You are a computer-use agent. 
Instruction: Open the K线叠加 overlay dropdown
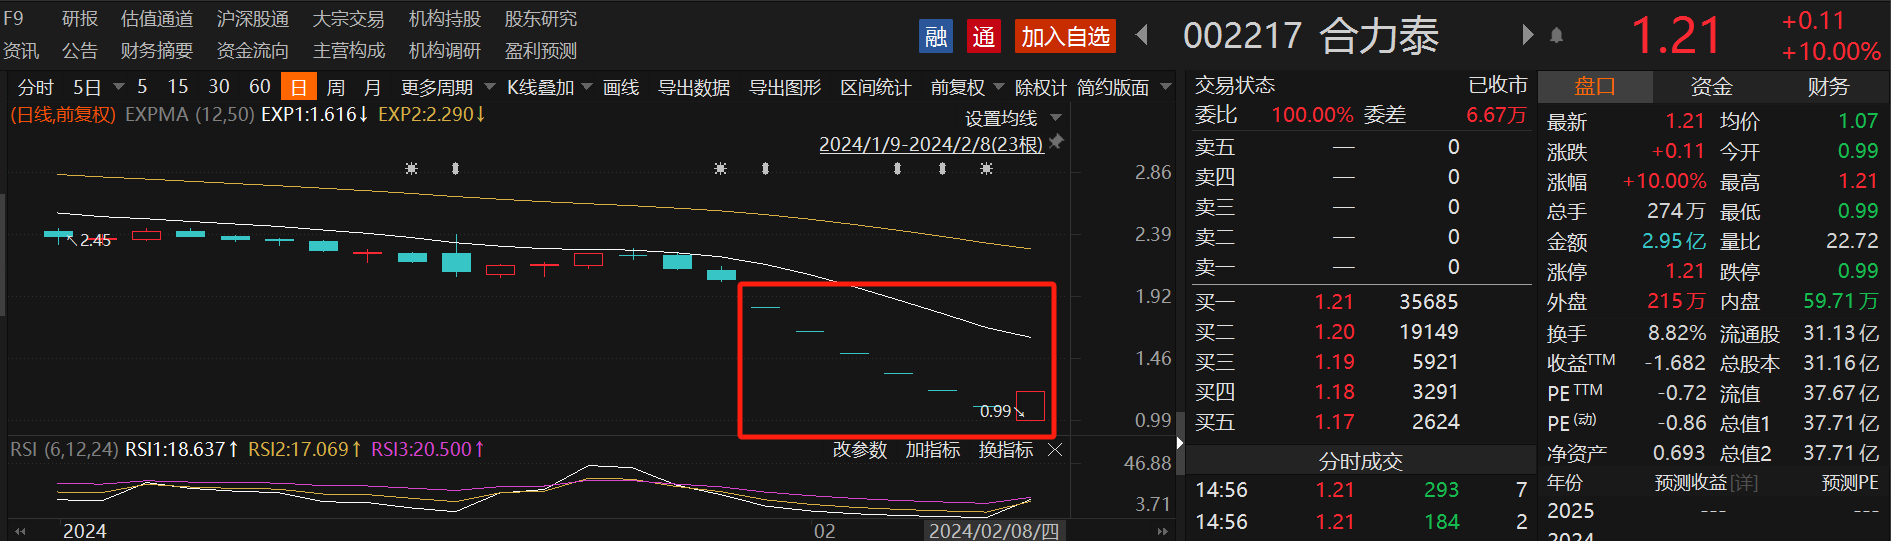pyautogui.click(x=587, y=87)
